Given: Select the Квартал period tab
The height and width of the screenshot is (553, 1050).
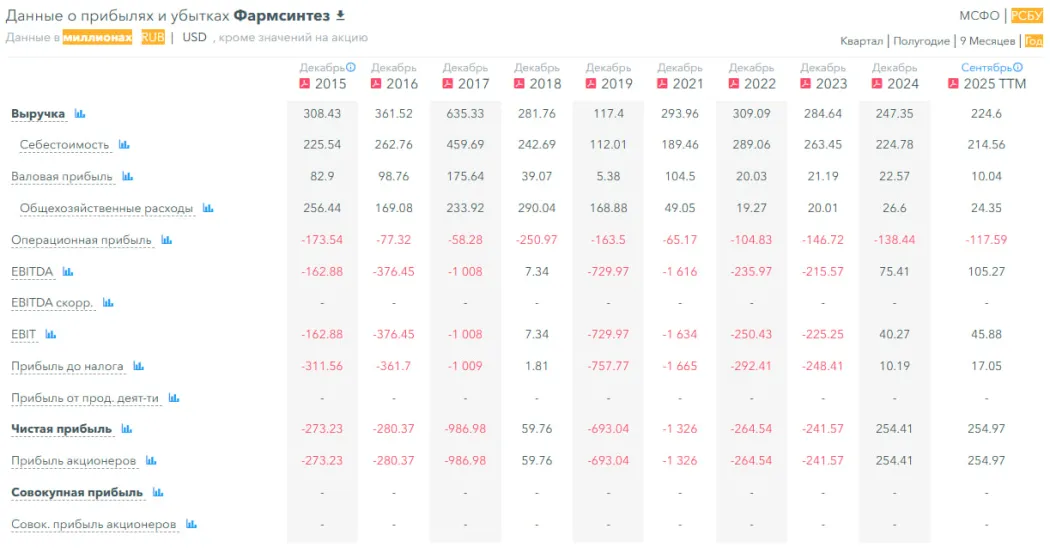Looking at the screenshot, I should 861,41.
